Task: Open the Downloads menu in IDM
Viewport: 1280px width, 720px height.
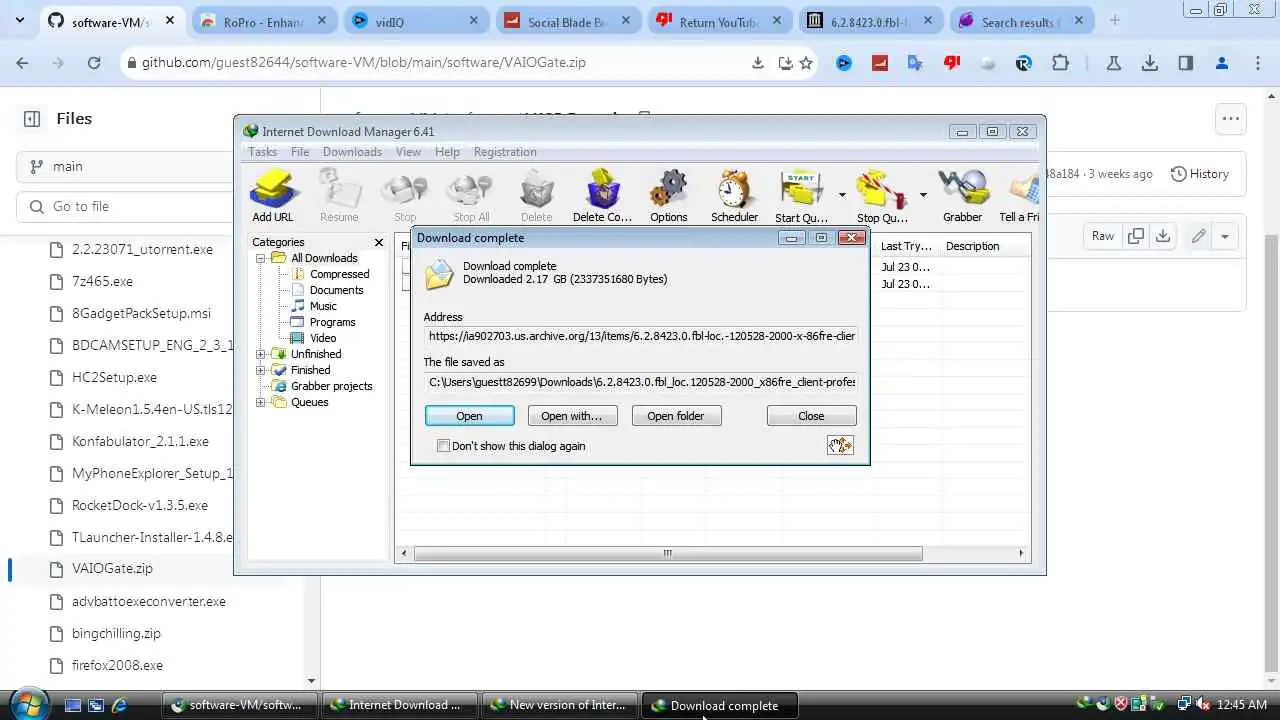Action: [352, 152]
